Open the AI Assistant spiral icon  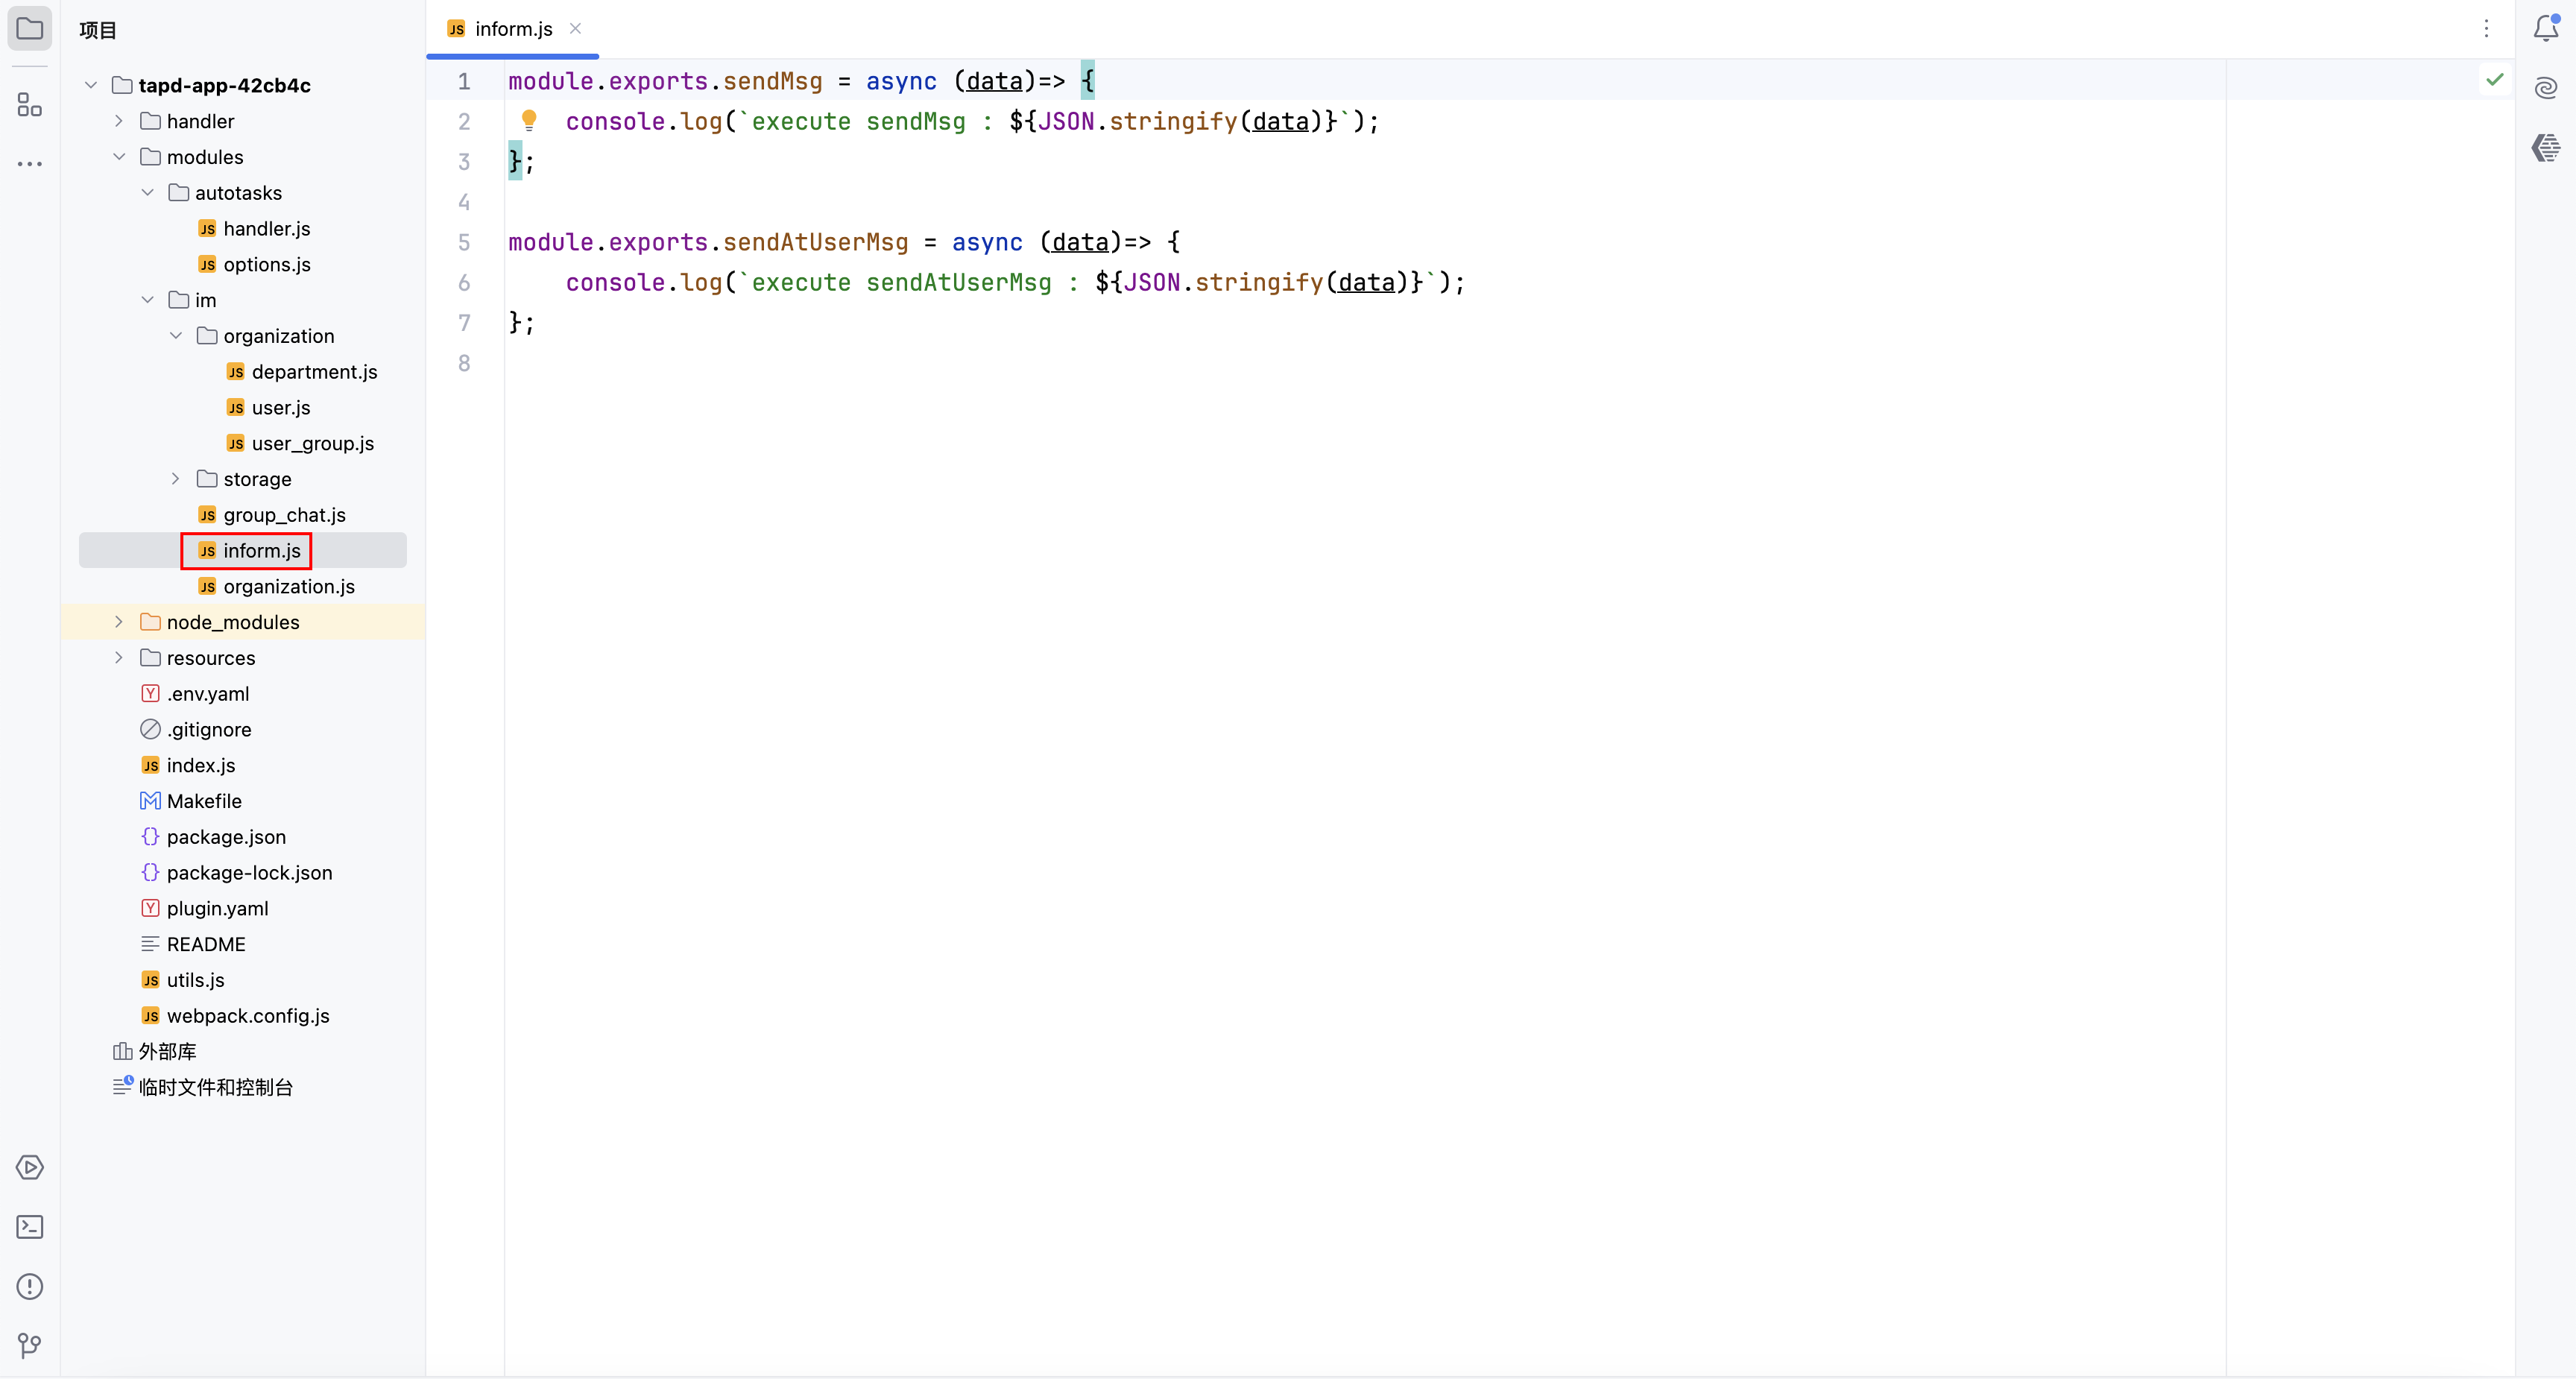click(2546, 88)
